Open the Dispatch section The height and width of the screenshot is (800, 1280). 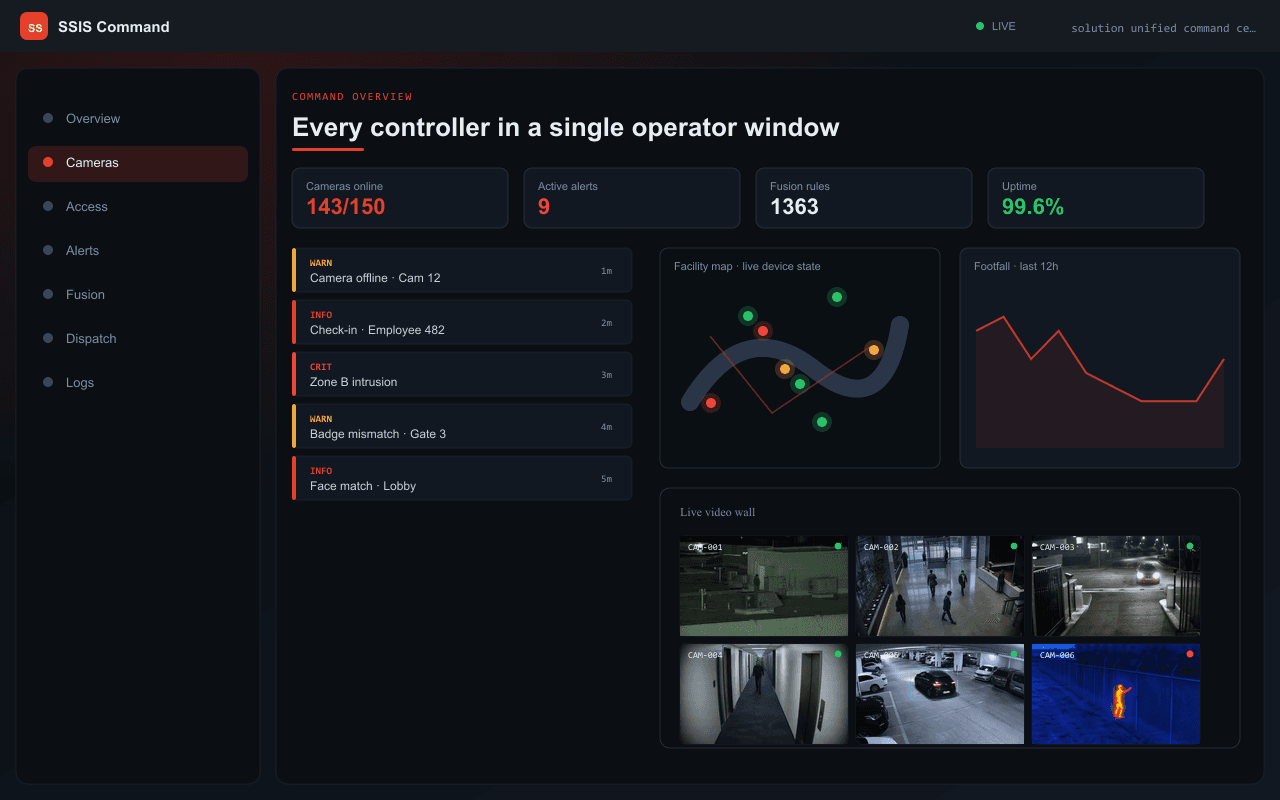[x=138, y=338]
